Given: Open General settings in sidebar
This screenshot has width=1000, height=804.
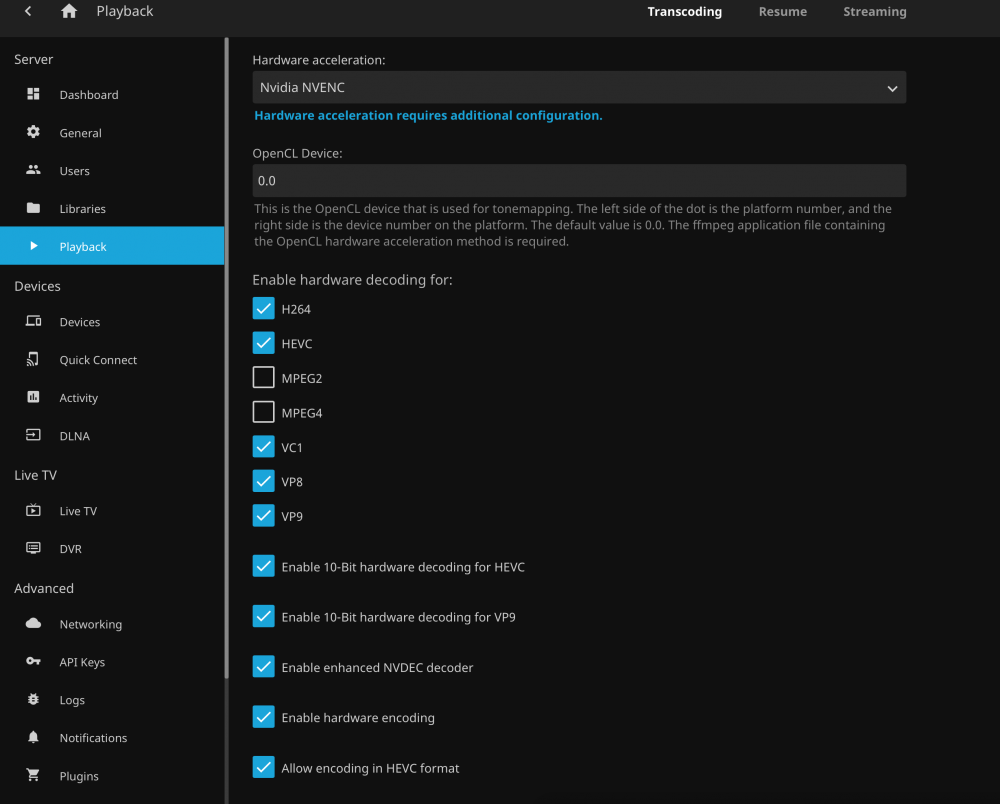Looking at the screenshot, I should pyautogui.click(x=112, y=133).
